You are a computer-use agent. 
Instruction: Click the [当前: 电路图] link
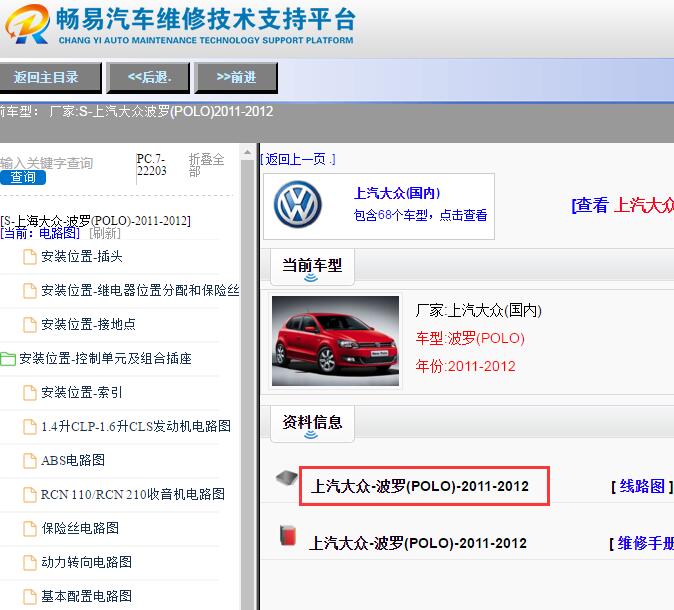(40, 233)
